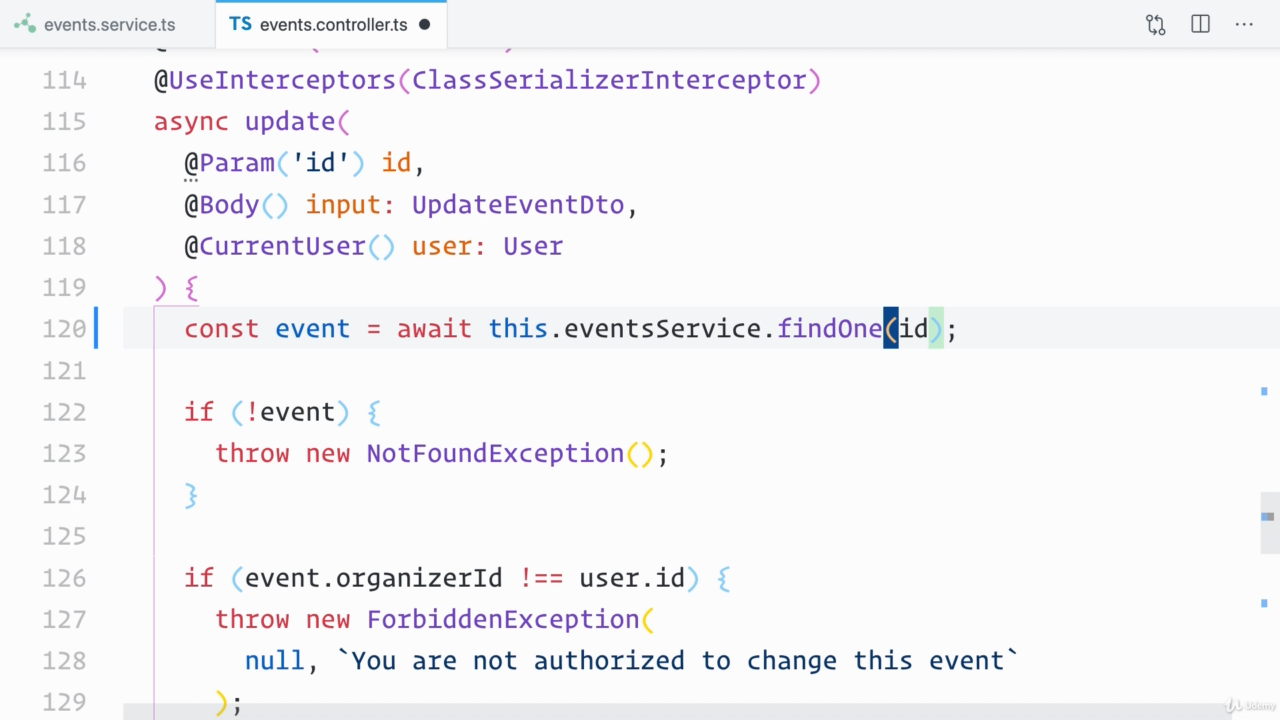Viewport: 1280px width, 720px height.
Task: Click line number 120 in the gutter
Action: pos(64,329)
